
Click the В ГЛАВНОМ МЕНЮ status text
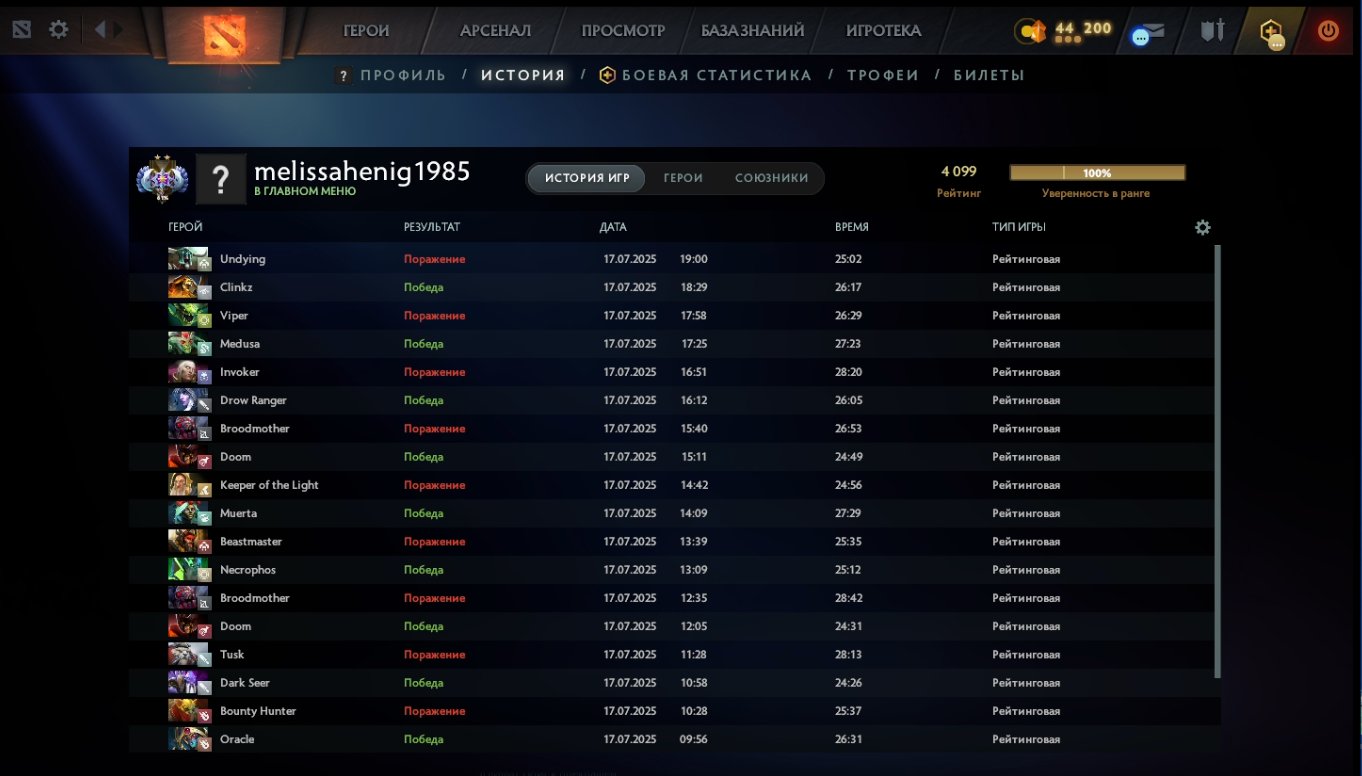304,191
